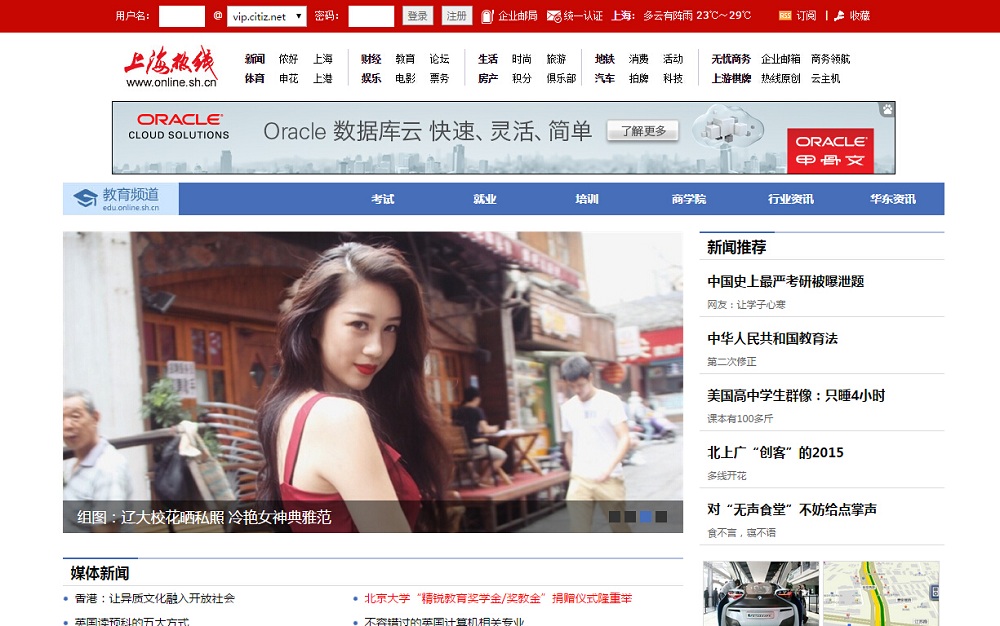
Task: Click the 申花 link
Action: pyautogui.click(x=288, y=78)
